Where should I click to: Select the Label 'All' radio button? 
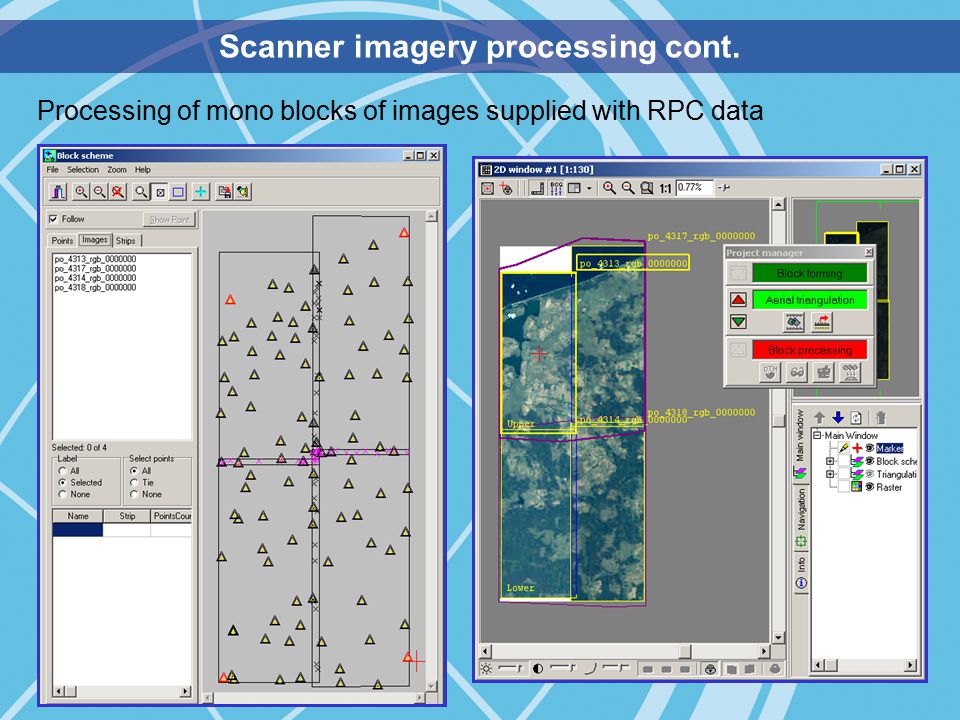[62, 471]
